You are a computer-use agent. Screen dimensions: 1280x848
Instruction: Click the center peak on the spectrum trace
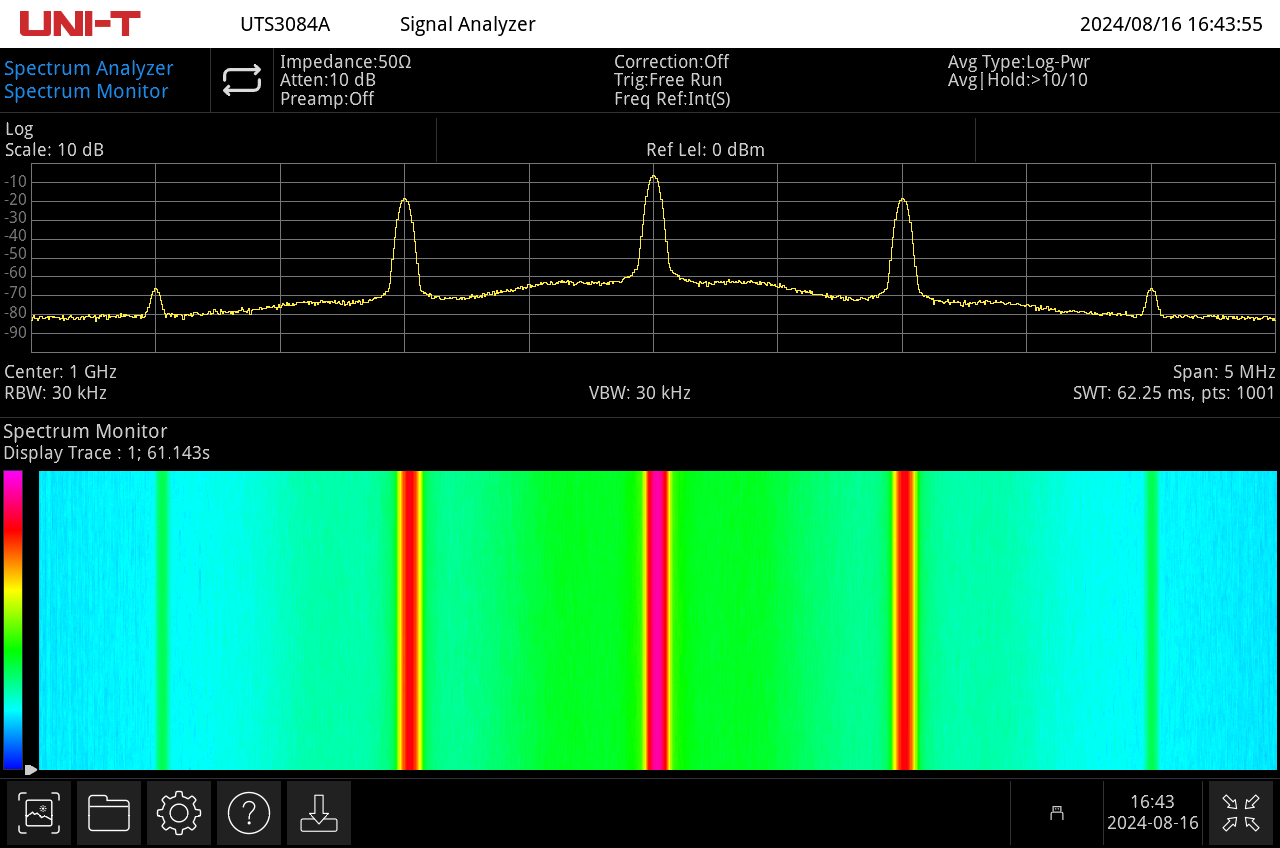tap(654, 178)
